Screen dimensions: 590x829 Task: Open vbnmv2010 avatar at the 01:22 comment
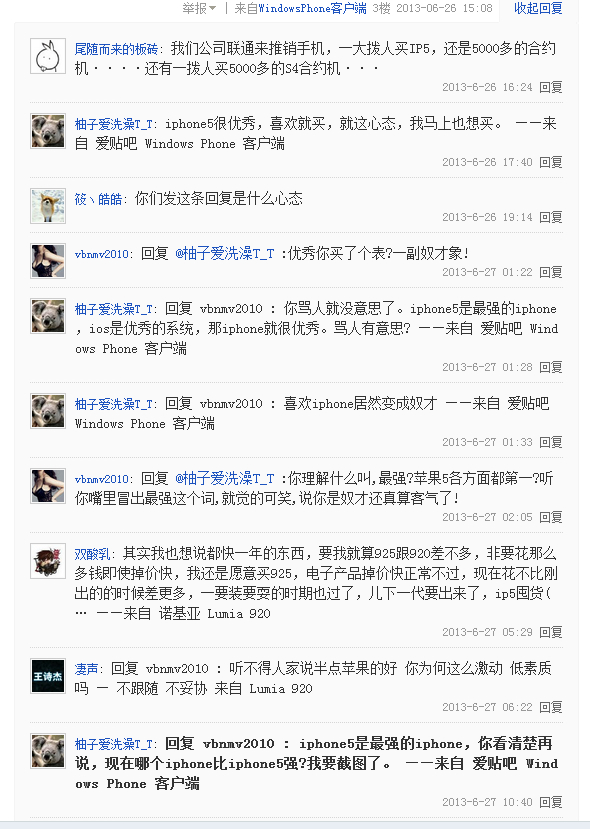pos(48,261)
